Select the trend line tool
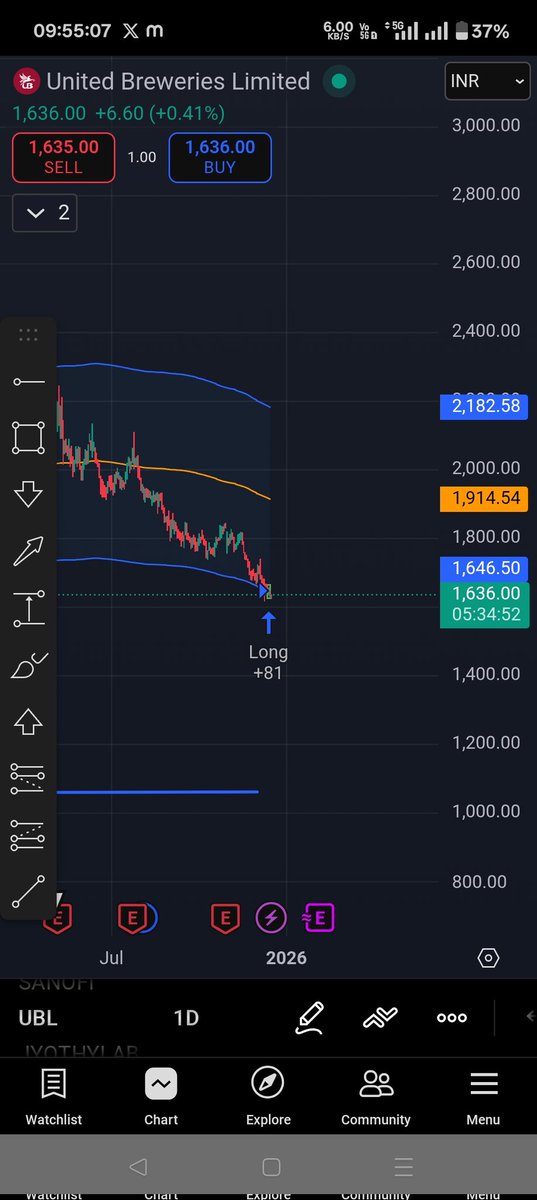This screenshot has height=1200, width=537. [x=28, y=890]
